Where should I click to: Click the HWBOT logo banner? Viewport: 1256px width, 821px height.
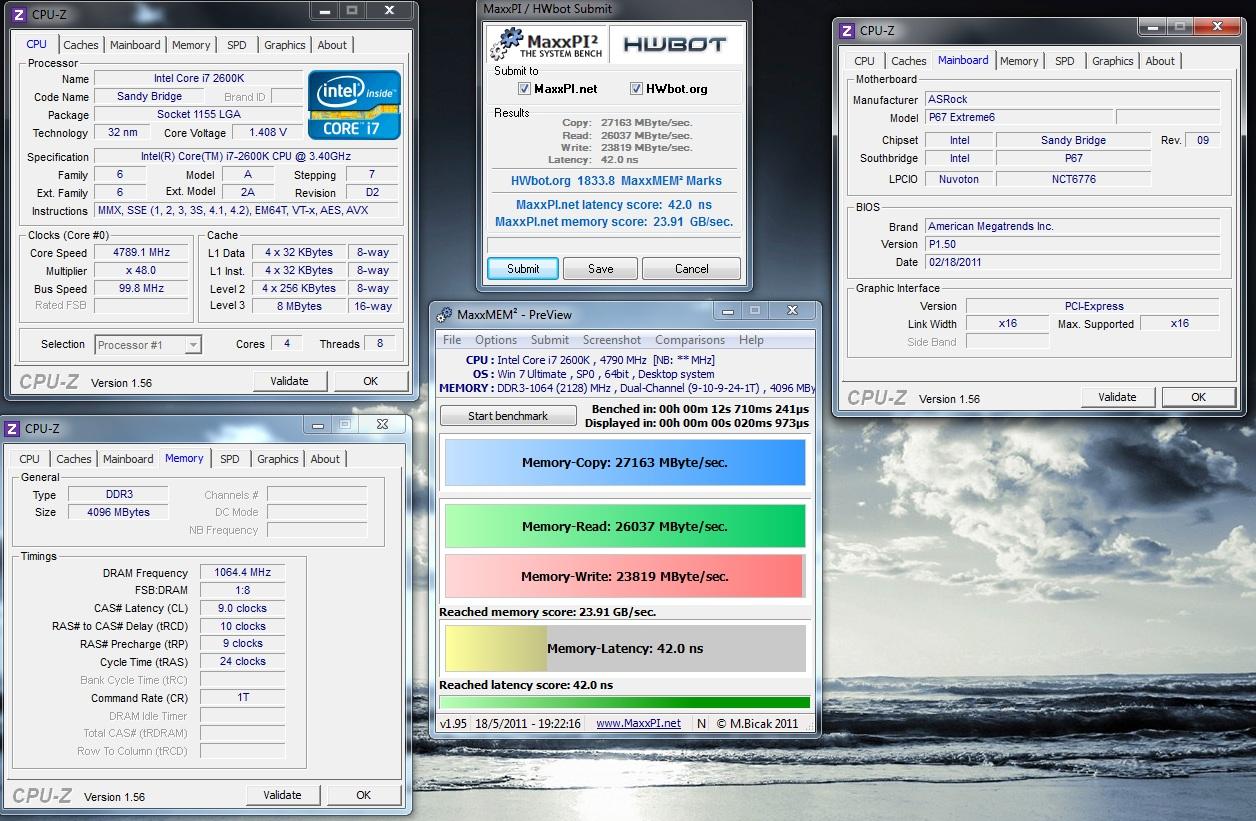(x=674, y=45)
